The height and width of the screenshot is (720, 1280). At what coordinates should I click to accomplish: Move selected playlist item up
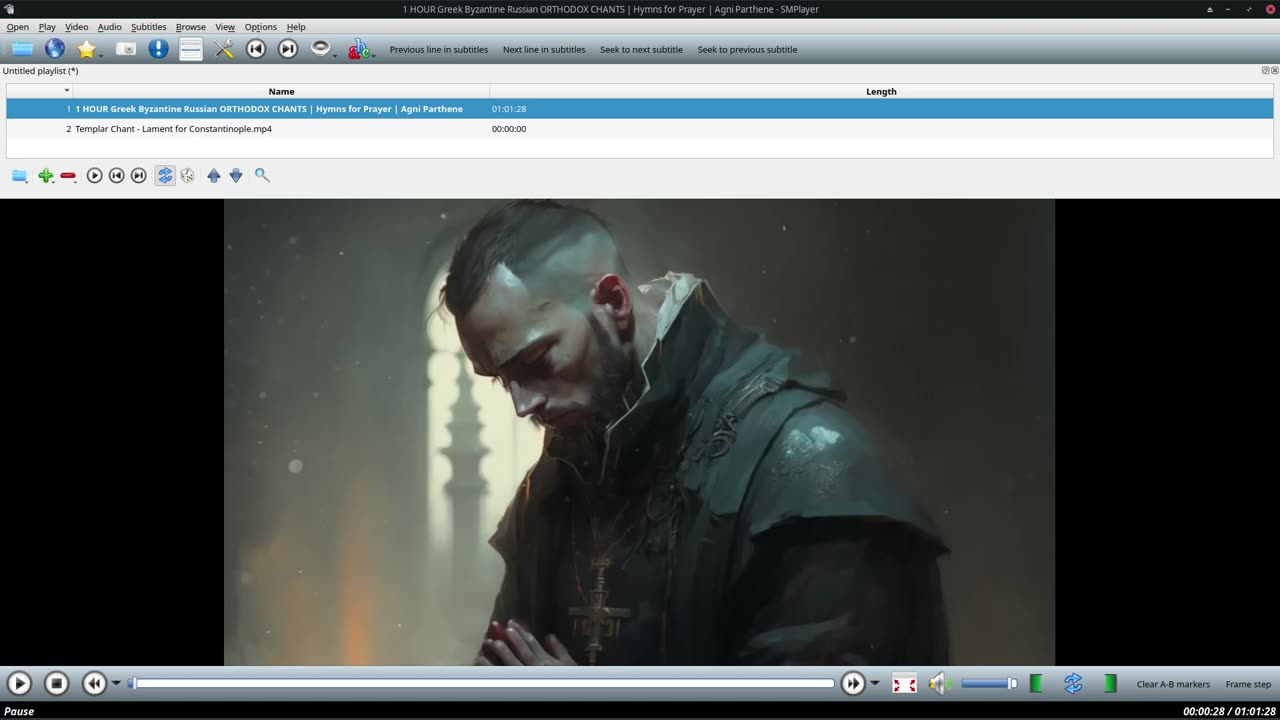[213, 176]
